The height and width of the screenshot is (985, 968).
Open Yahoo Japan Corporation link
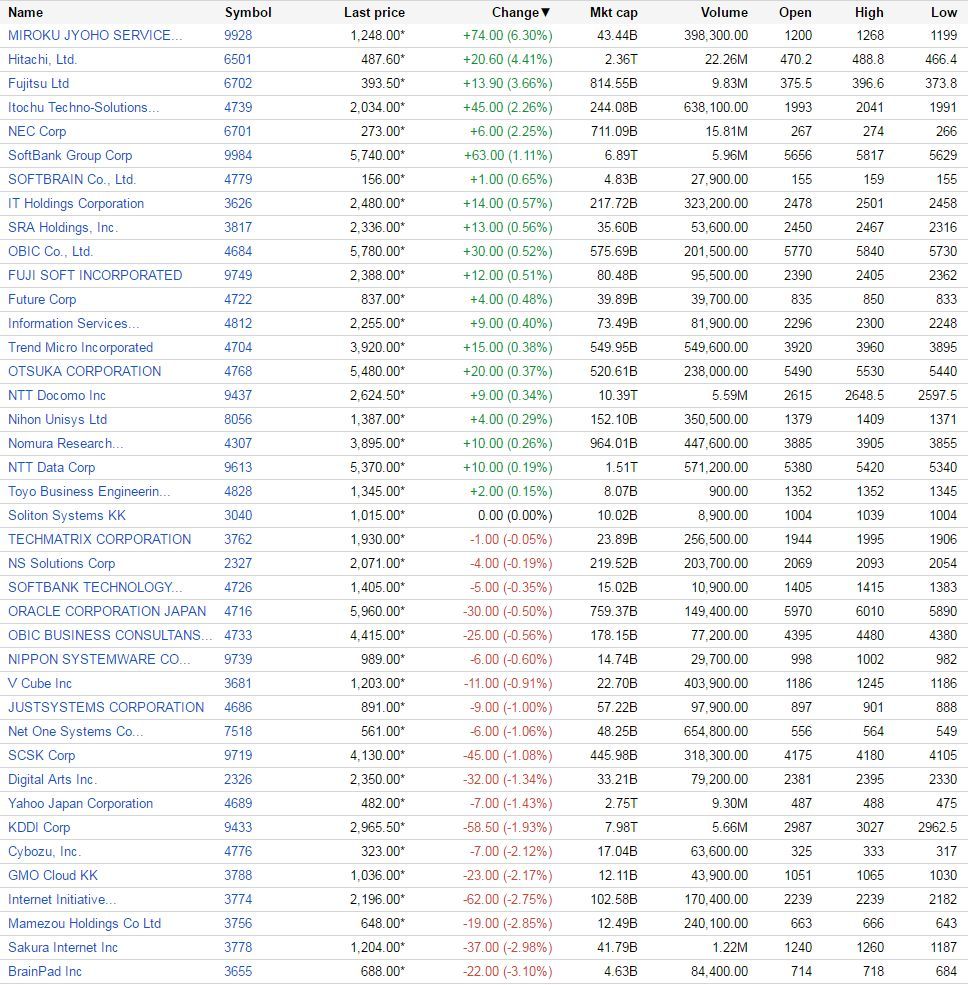click(80, 803)
